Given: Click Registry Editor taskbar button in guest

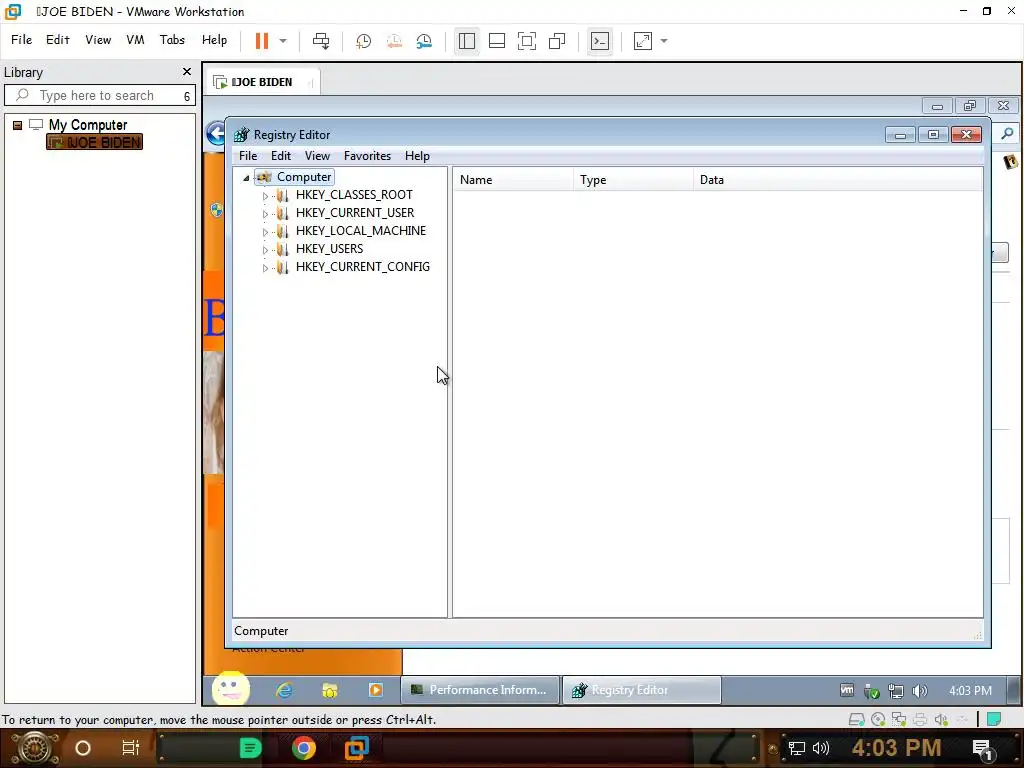Looking at the screenshot, I should pos(642,690).
